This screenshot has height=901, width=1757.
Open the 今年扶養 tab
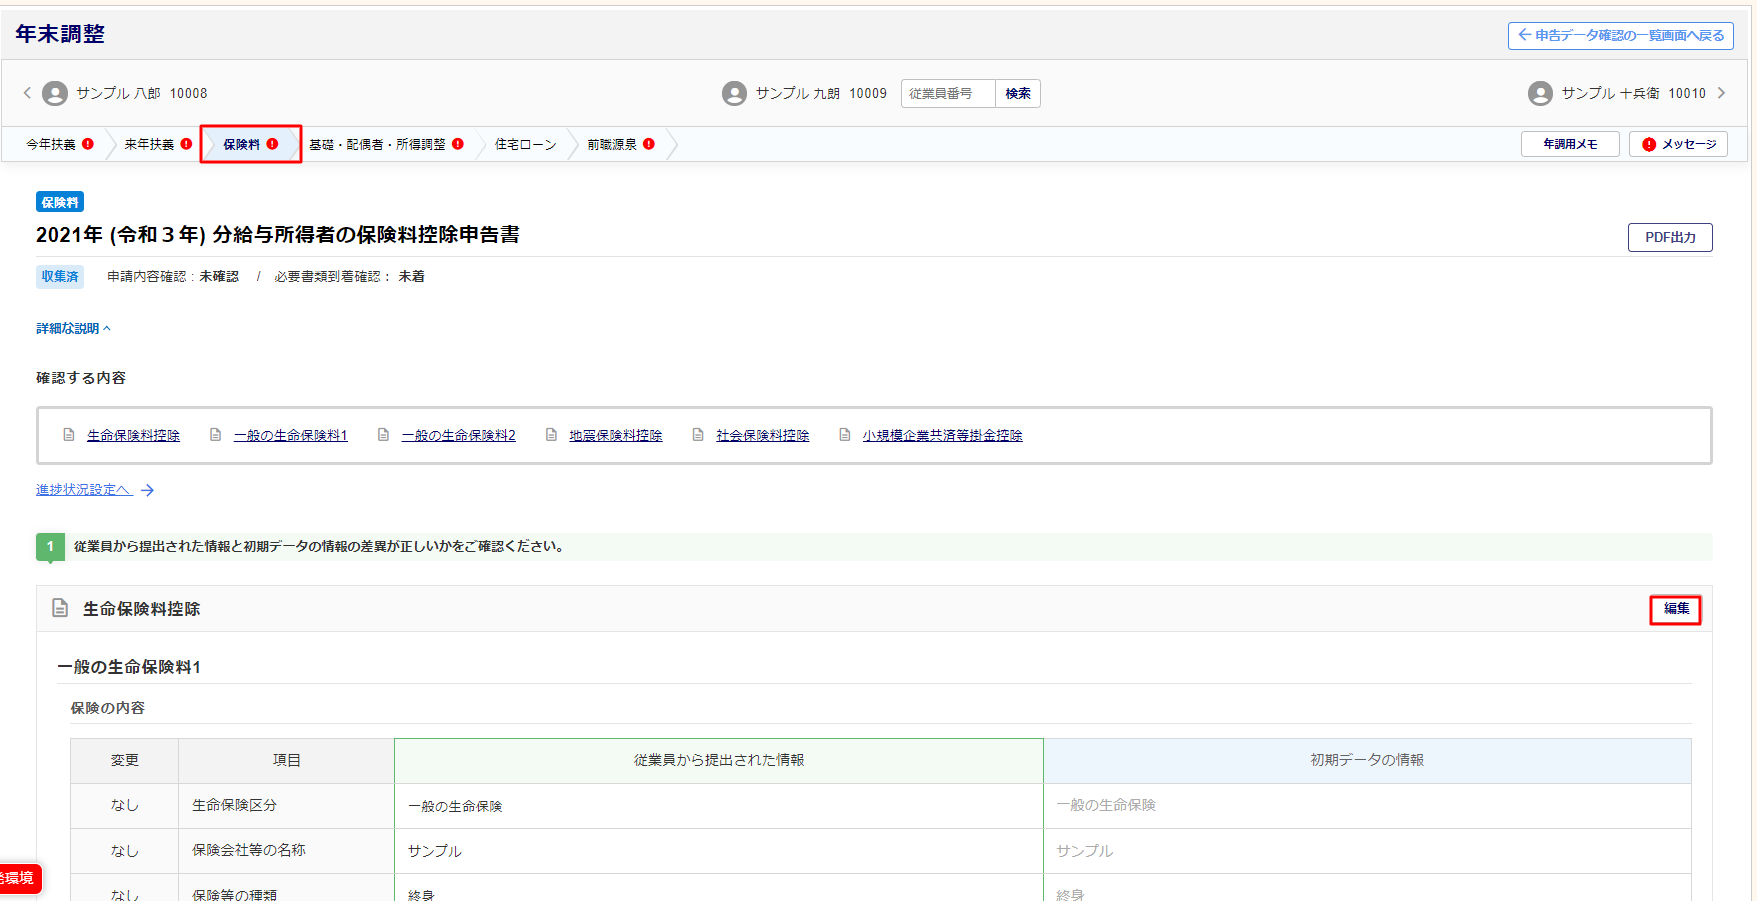[x=51, y=144]
